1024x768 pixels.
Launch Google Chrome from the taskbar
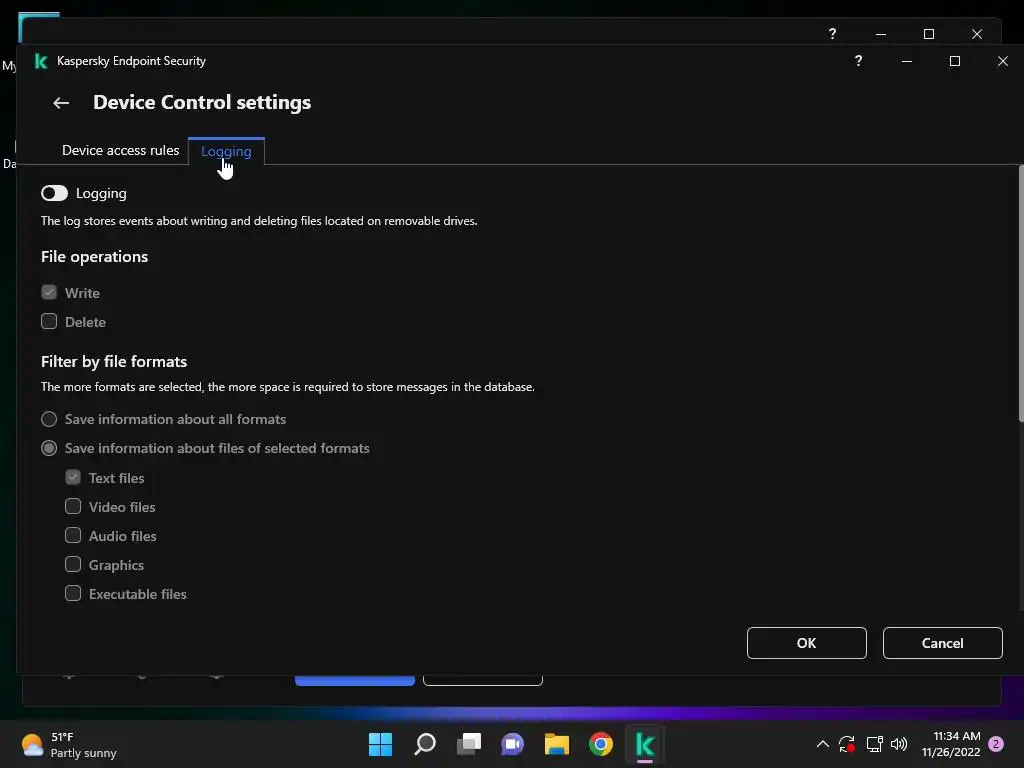pyautogui.click(x=601, y=744)
